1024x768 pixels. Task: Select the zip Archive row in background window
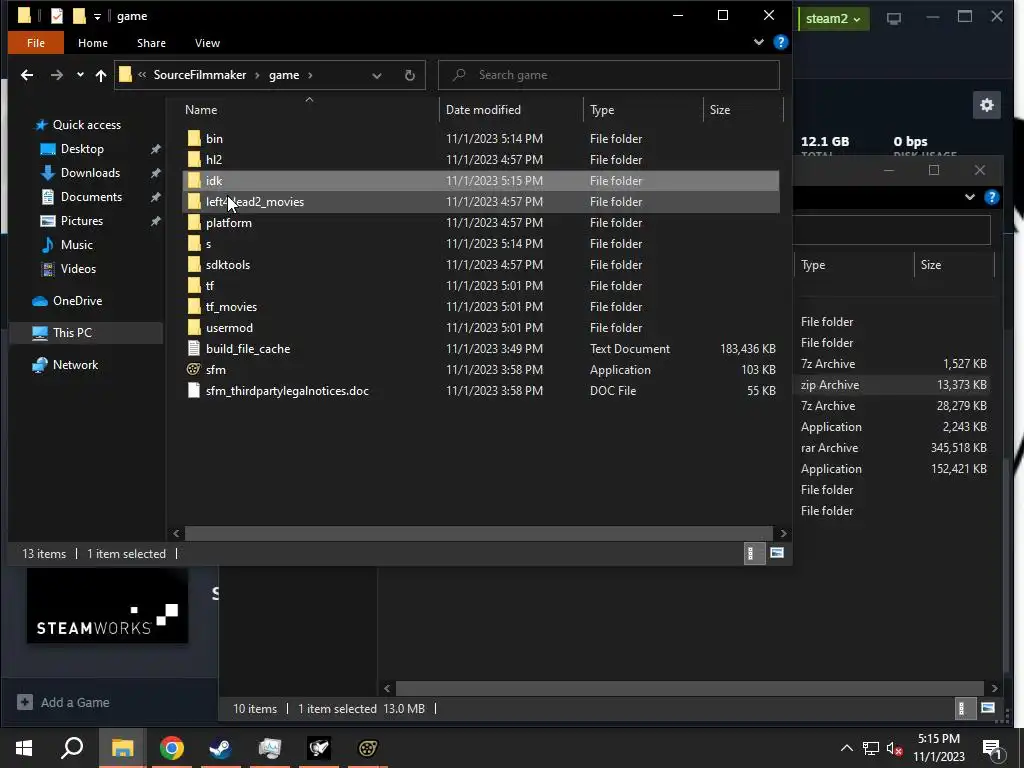coord(893,385)
